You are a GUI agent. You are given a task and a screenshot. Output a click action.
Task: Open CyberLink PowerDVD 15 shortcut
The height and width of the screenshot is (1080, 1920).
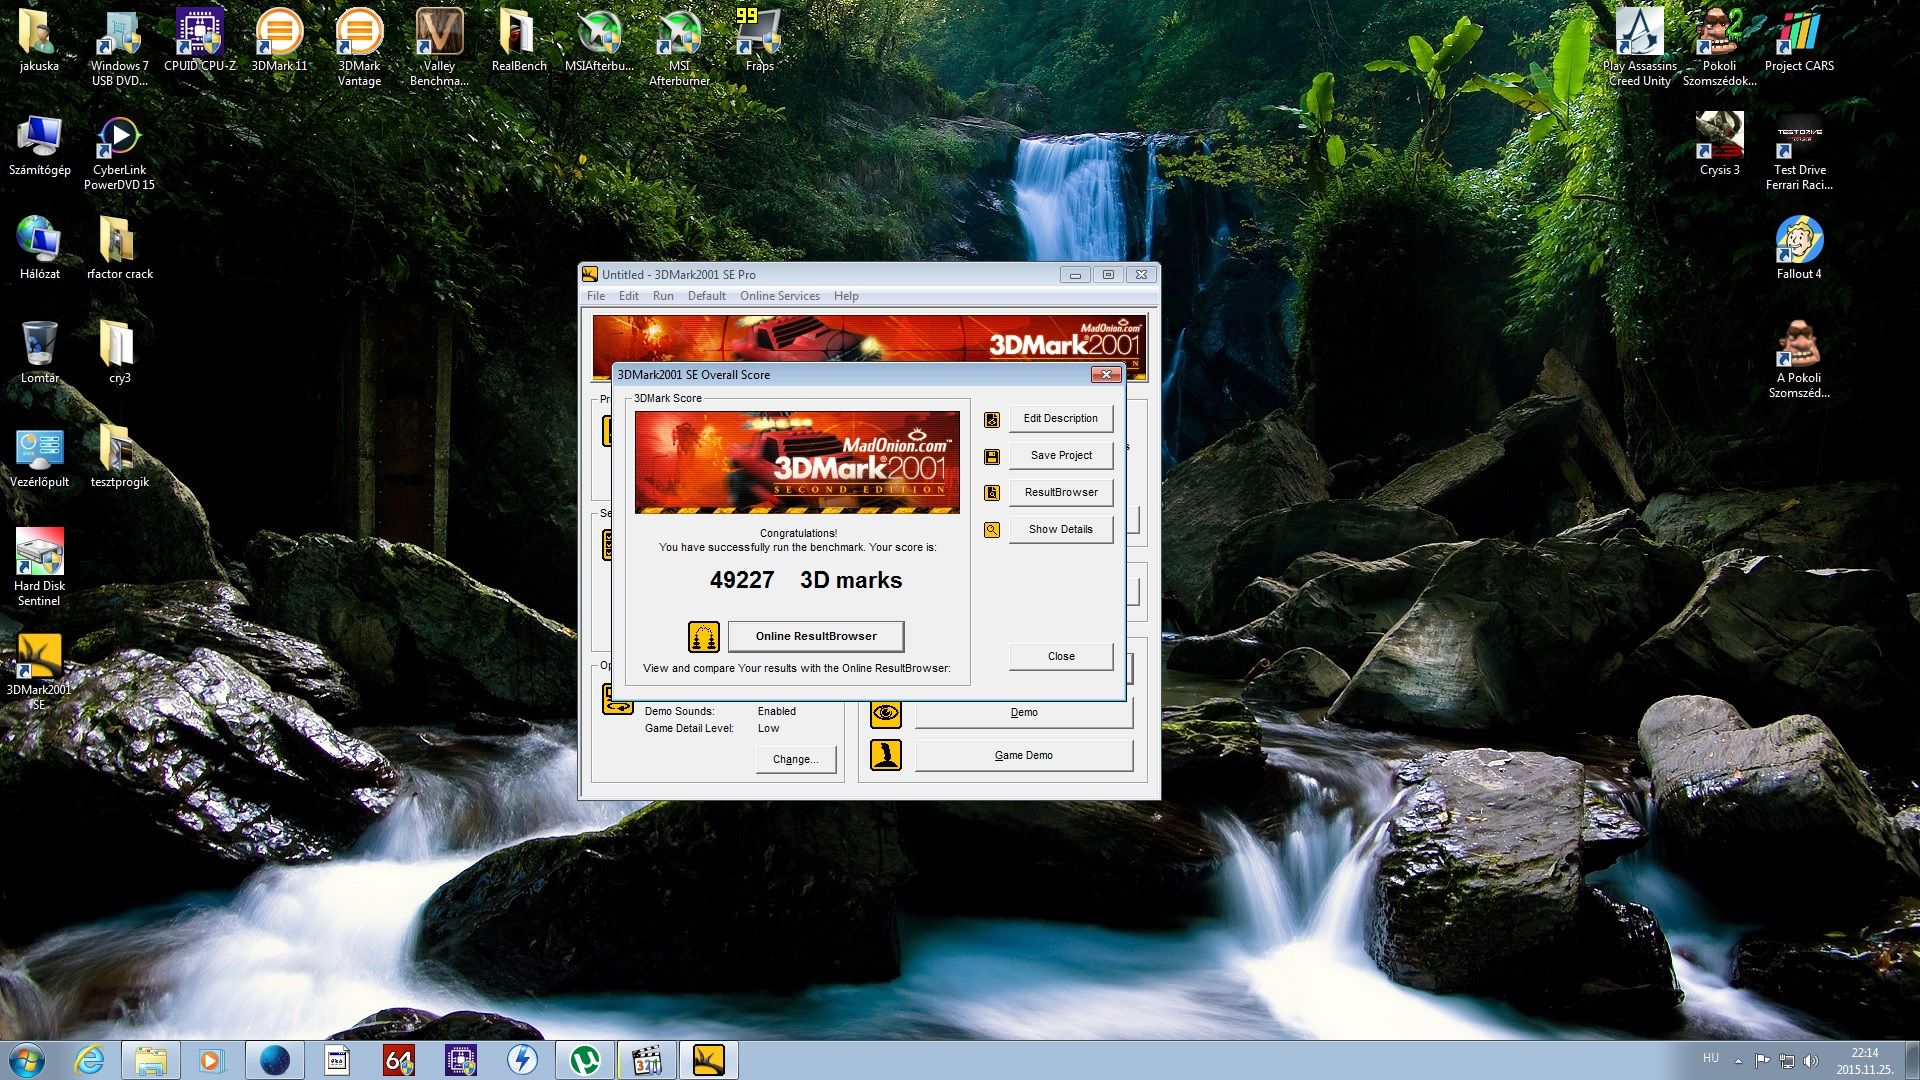[x=119, y=152]
